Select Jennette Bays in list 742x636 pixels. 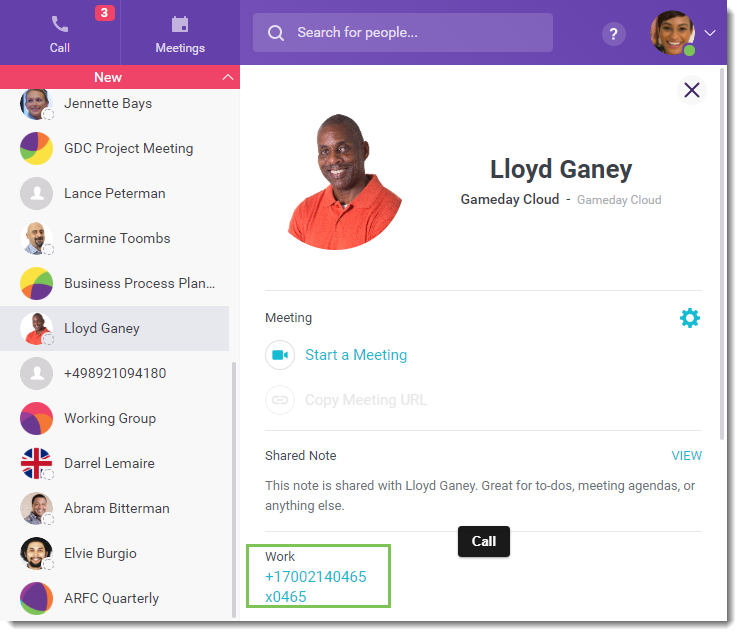(115, 104)
